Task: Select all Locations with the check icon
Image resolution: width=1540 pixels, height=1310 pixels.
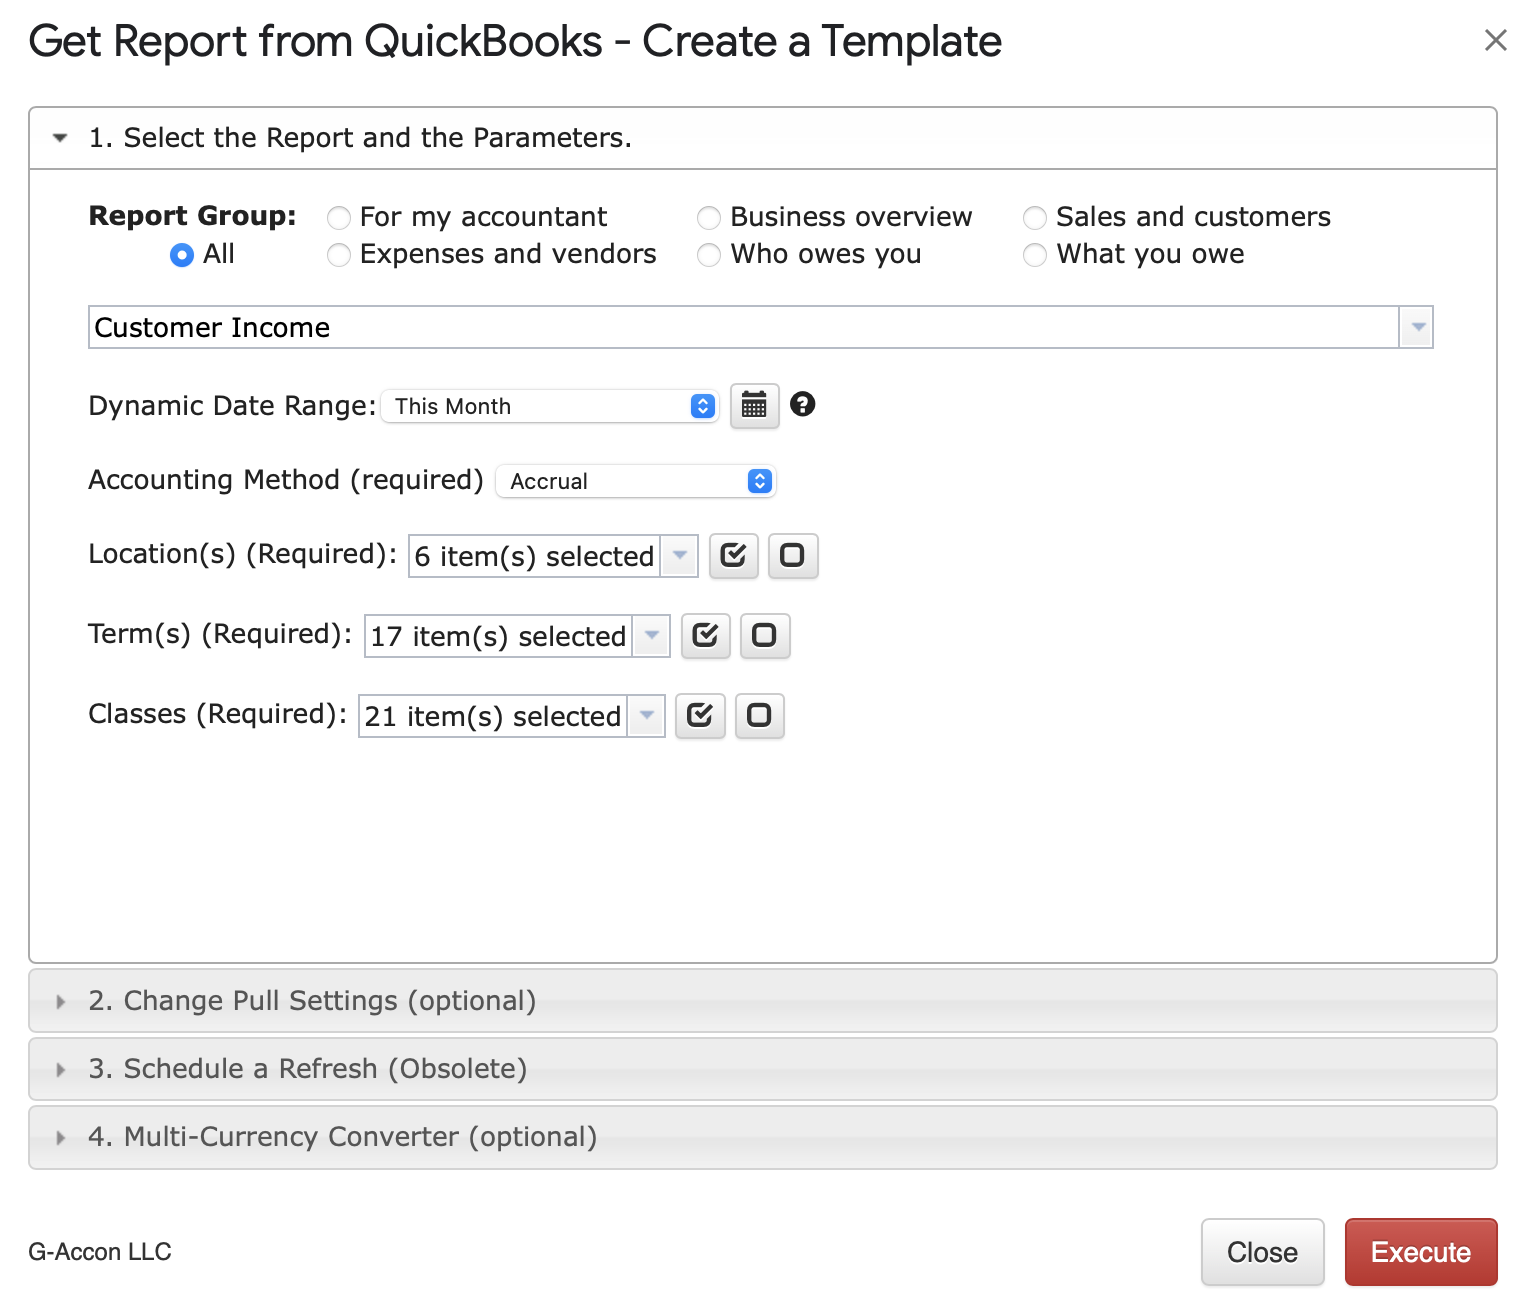Action: (733, 556)
